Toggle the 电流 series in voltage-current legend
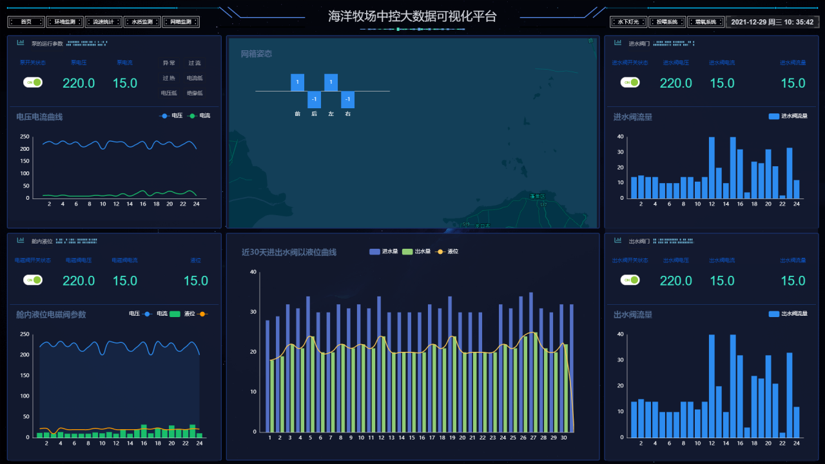This screenshot has height=465, width=826. [194, 116]
